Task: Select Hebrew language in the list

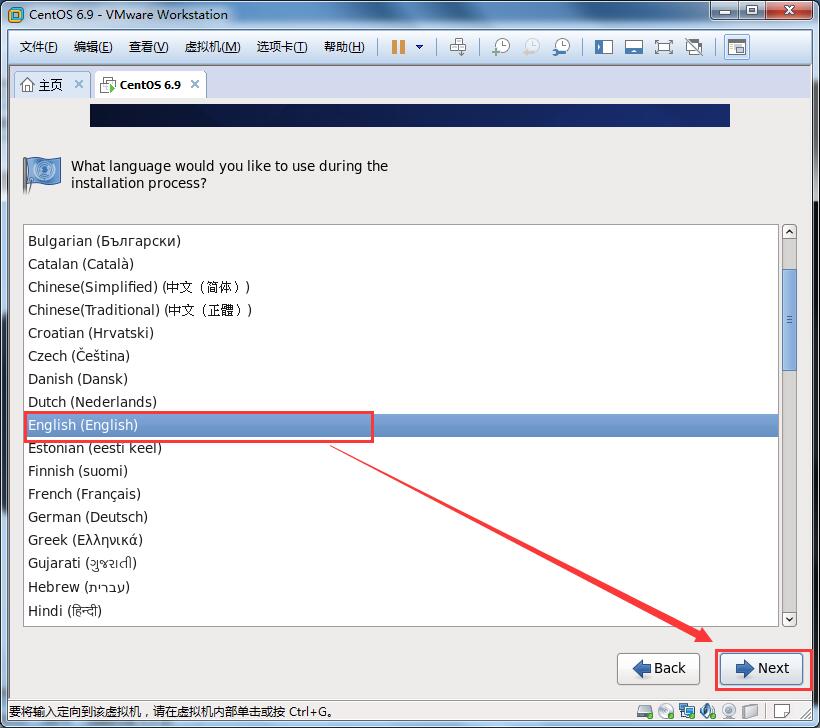Action: tap(401, 587)
